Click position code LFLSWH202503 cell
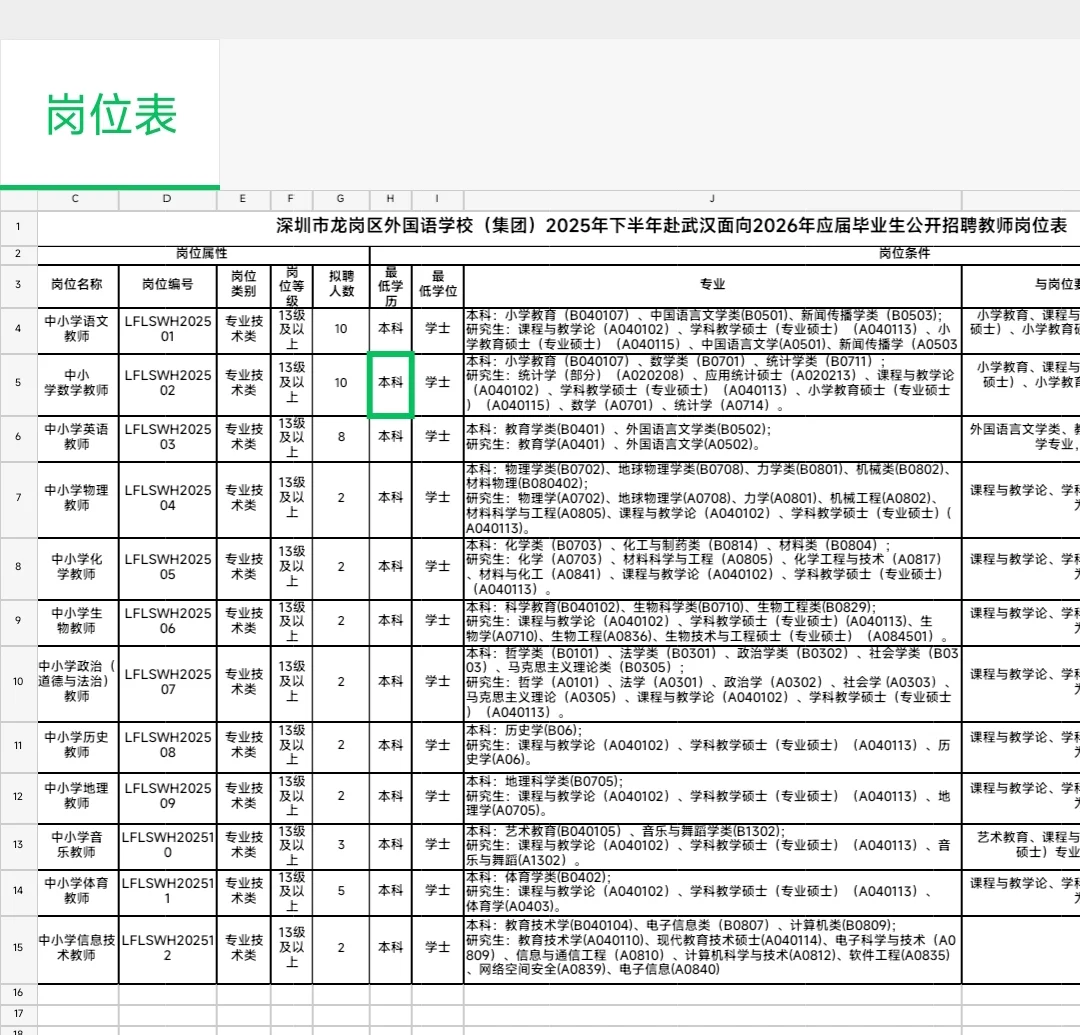Viewport: 1080px width, 1035px height. [167, 438]
